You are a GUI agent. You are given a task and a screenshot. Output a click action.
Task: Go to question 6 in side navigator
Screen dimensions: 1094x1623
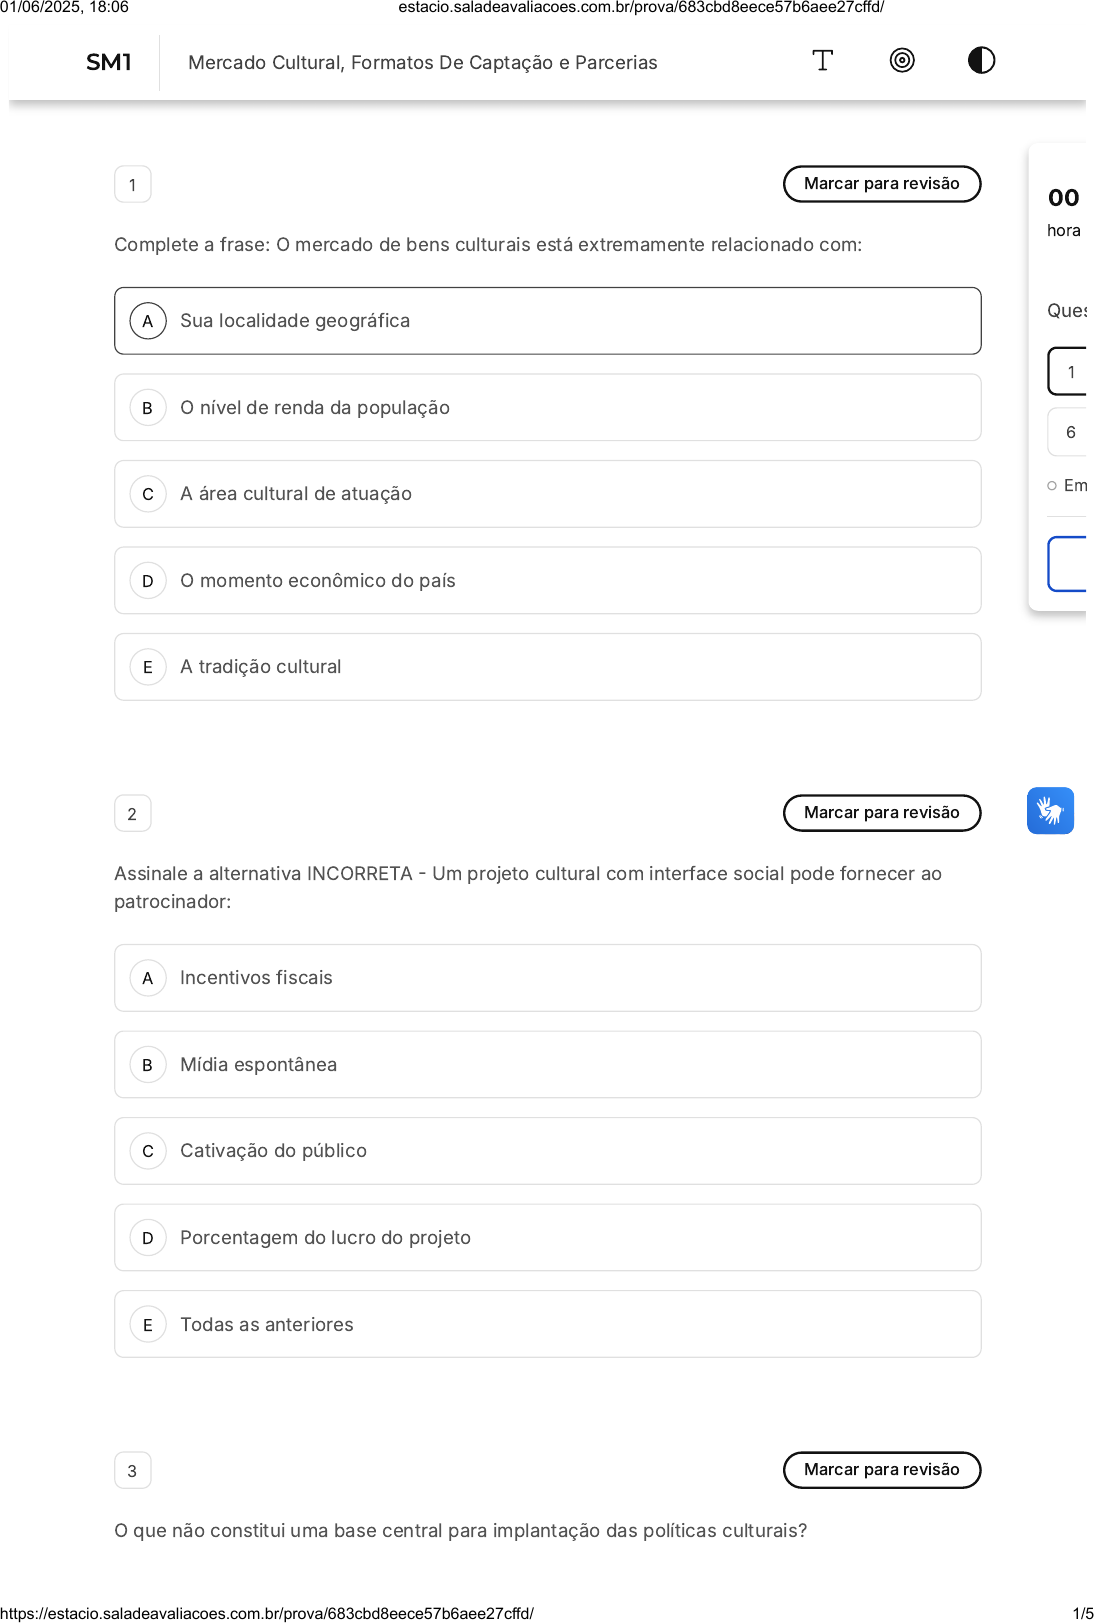[1070, 432]
